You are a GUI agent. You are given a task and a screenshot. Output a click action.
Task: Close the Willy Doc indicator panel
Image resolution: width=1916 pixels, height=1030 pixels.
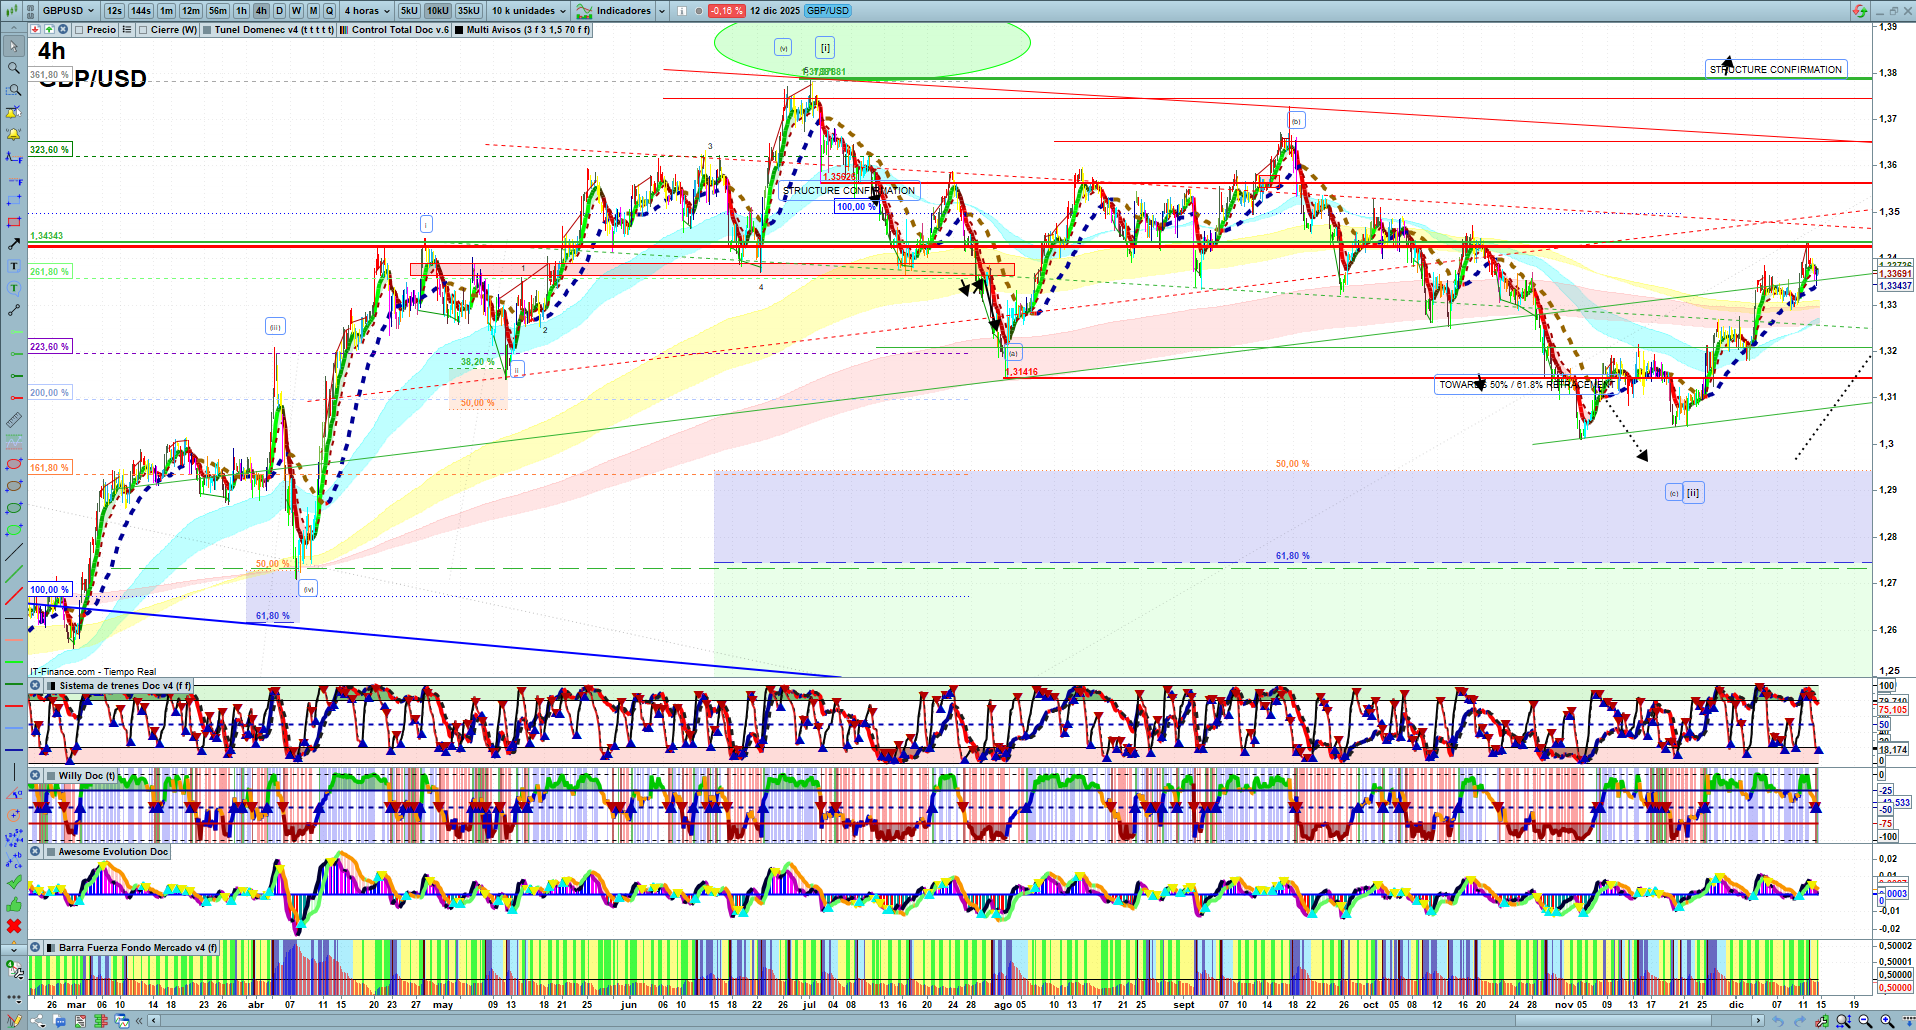(35, 776)
